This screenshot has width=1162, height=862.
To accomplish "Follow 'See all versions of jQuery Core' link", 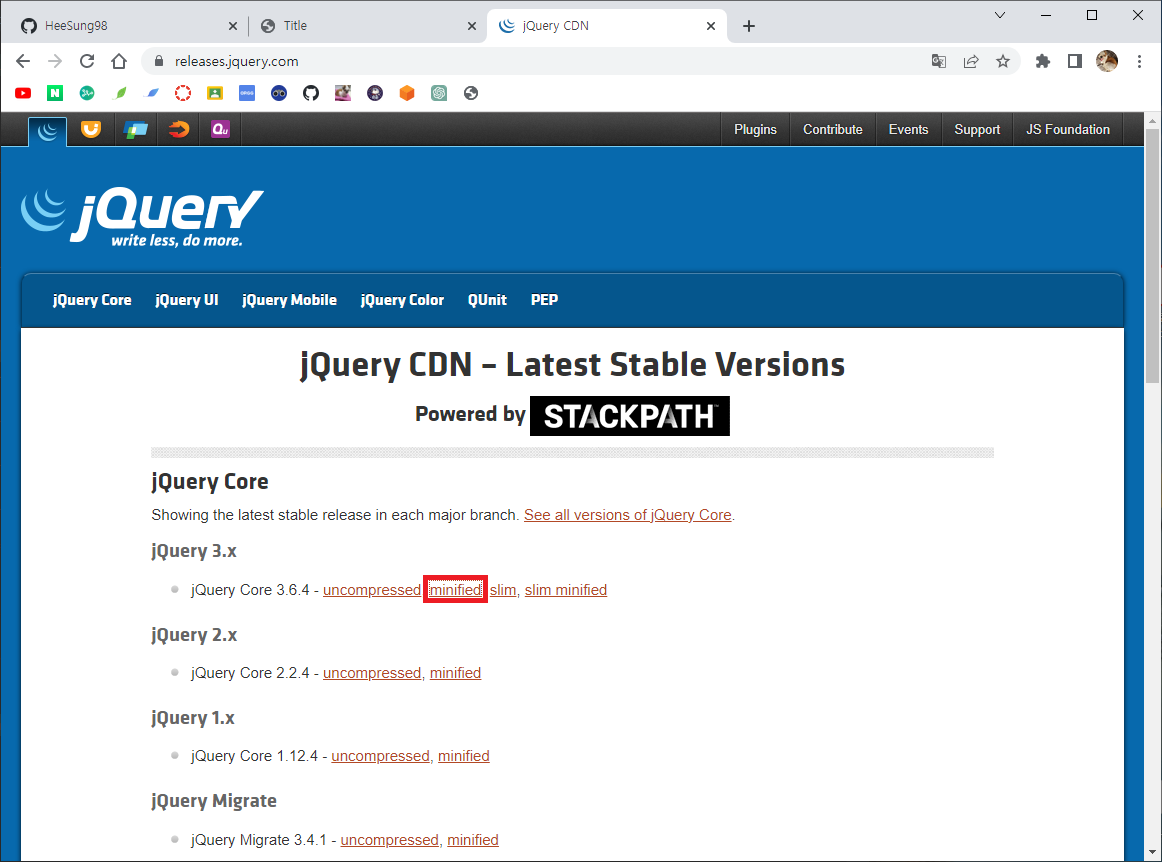I will [628, 515].
